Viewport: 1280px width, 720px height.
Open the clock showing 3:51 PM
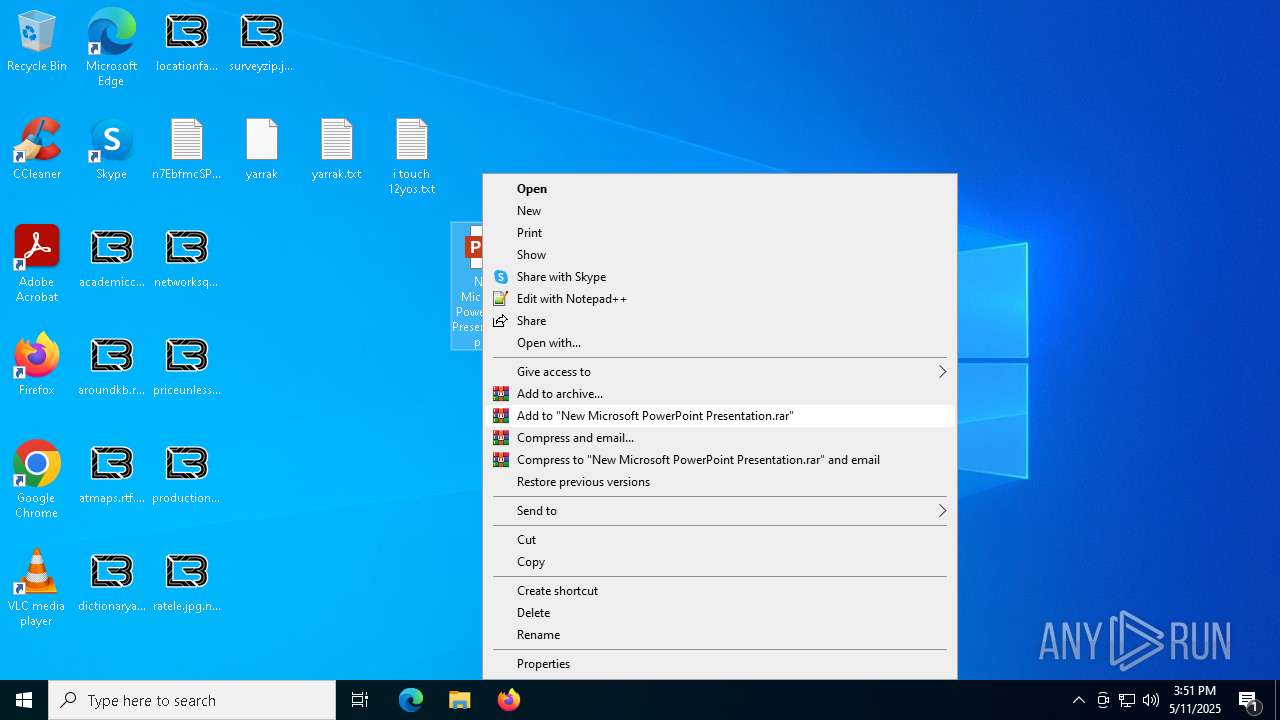coord(1195,700)
